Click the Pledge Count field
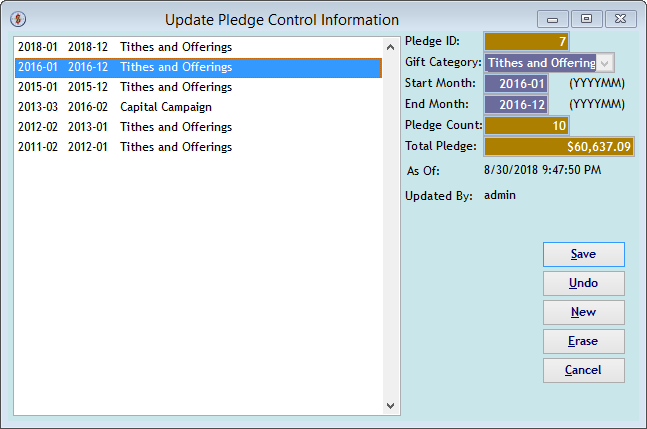 527,126
